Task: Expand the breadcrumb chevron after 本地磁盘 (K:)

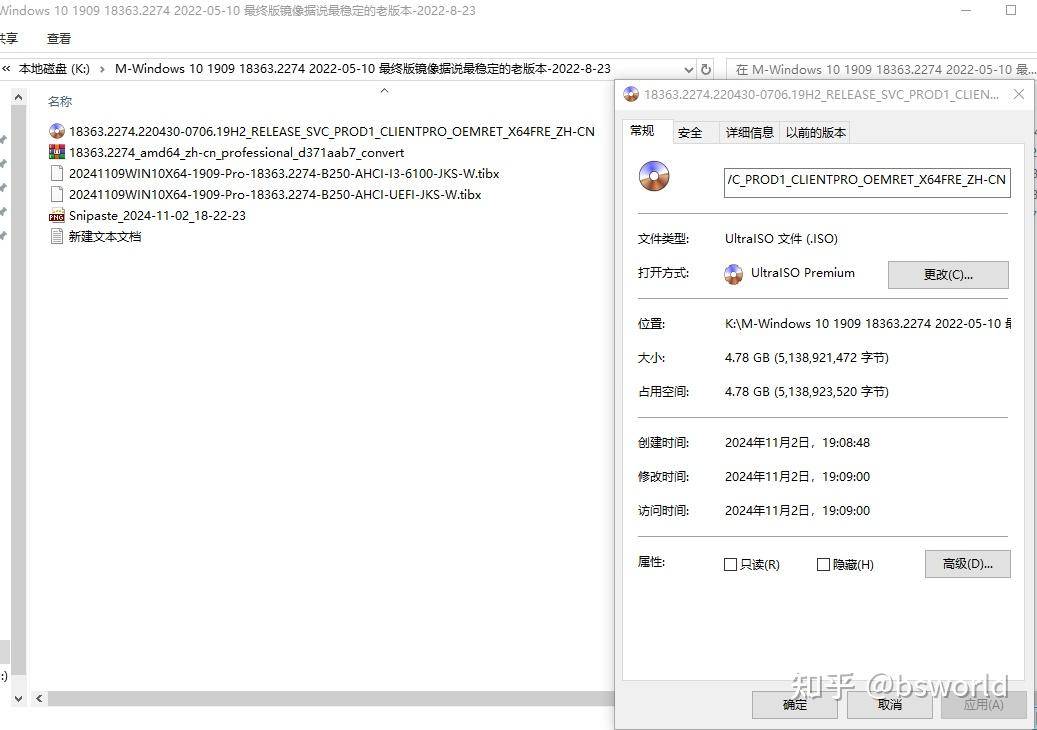Action: [102, 69]
